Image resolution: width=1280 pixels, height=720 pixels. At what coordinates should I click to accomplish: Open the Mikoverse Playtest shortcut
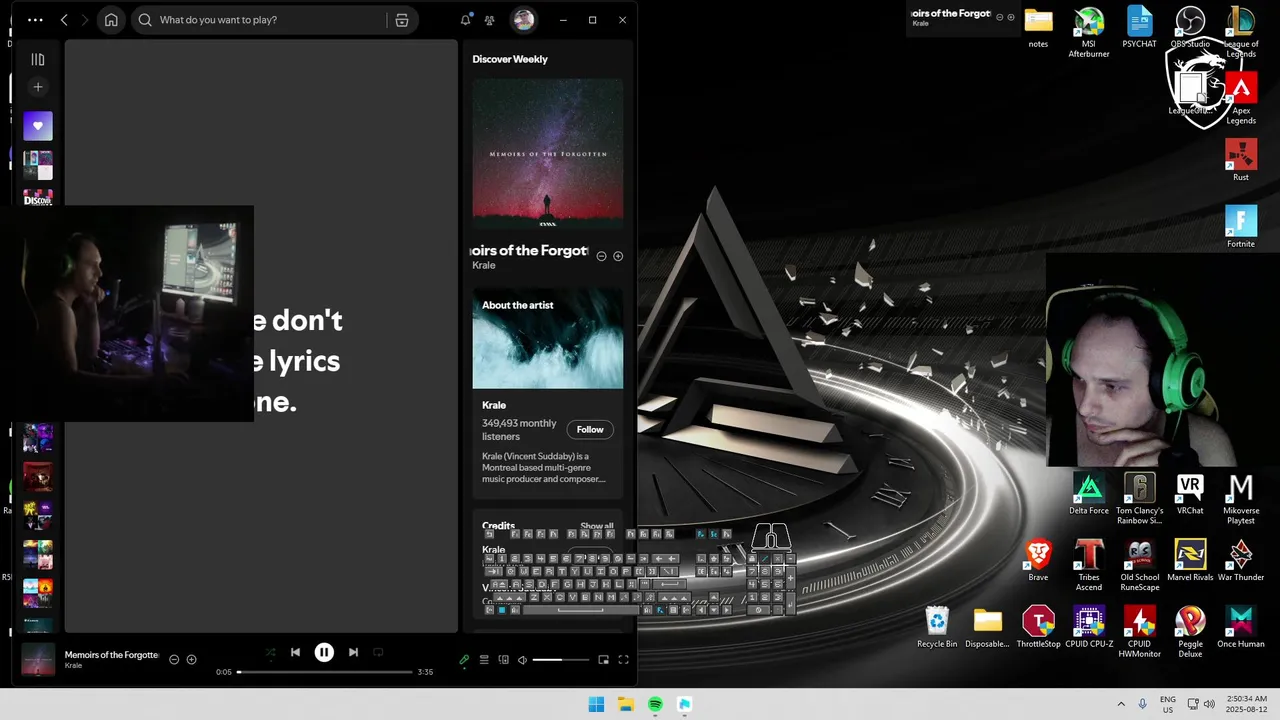pyautogui.click(x=1241, y=498)
